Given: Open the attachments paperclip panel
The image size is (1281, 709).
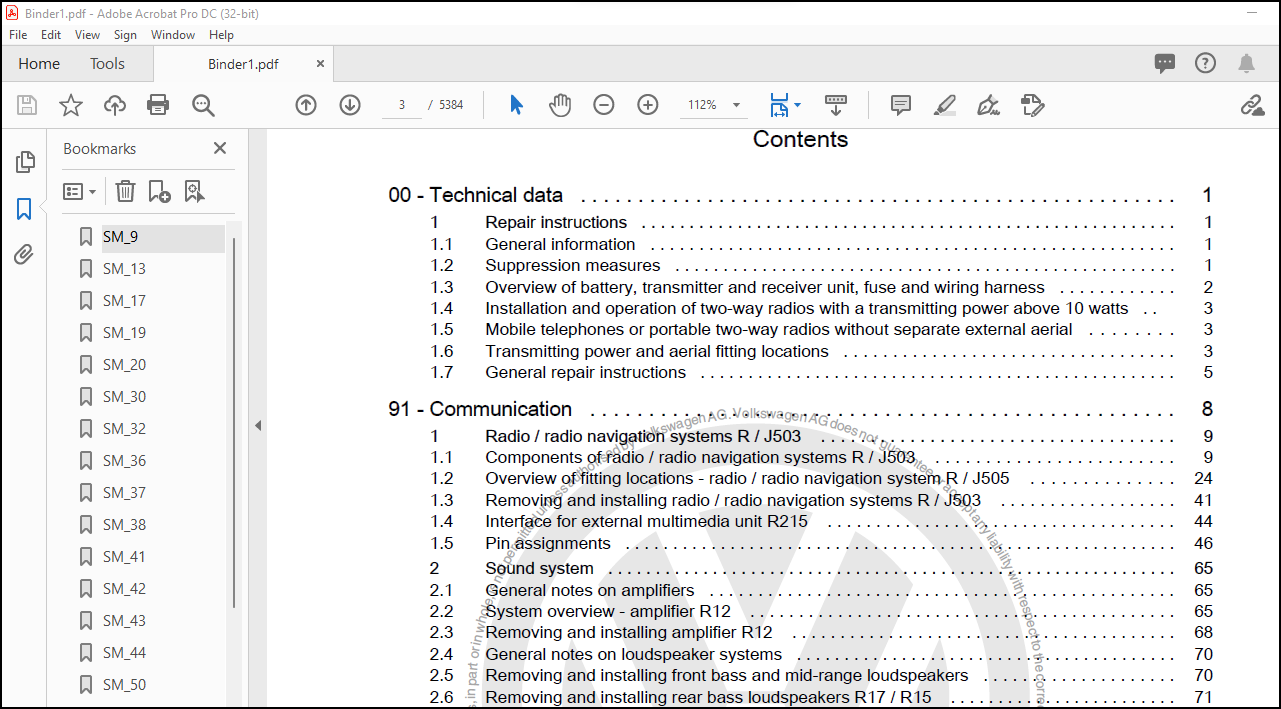Looking at the screenshot, I should click(25, 255).
